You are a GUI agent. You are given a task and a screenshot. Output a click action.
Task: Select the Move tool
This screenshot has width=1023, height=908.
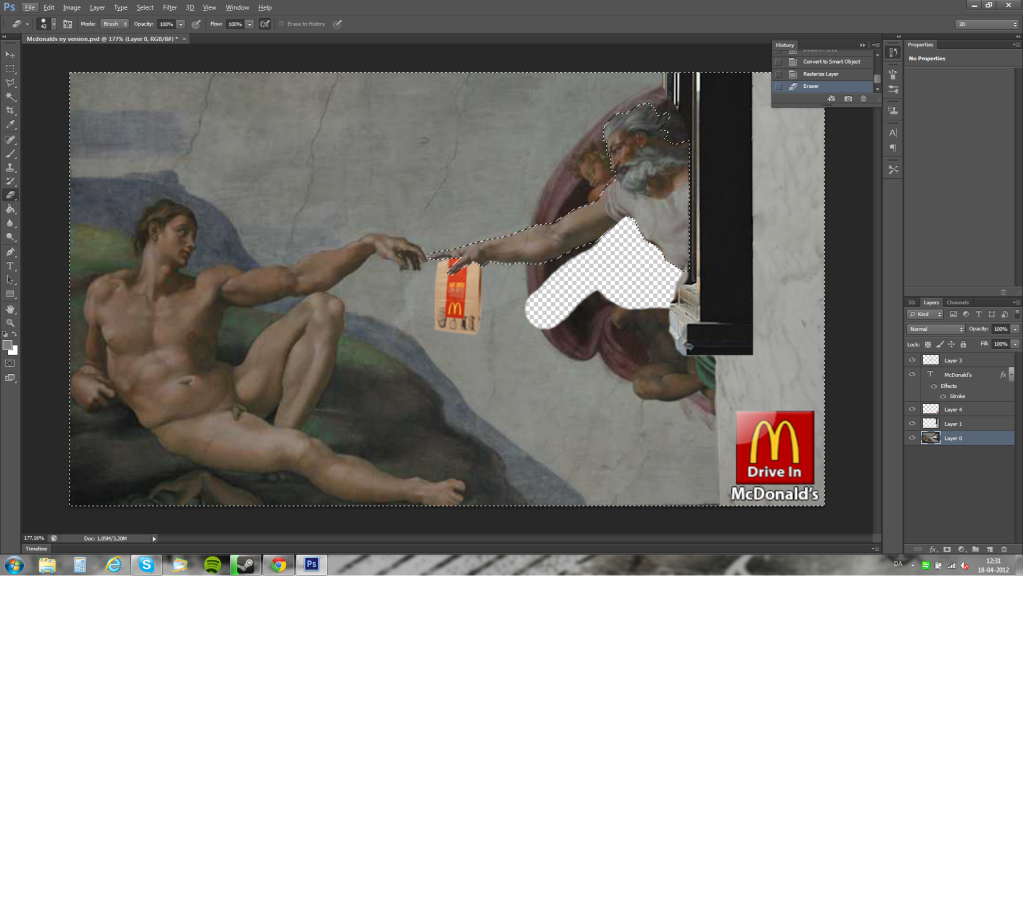point(10,54)
